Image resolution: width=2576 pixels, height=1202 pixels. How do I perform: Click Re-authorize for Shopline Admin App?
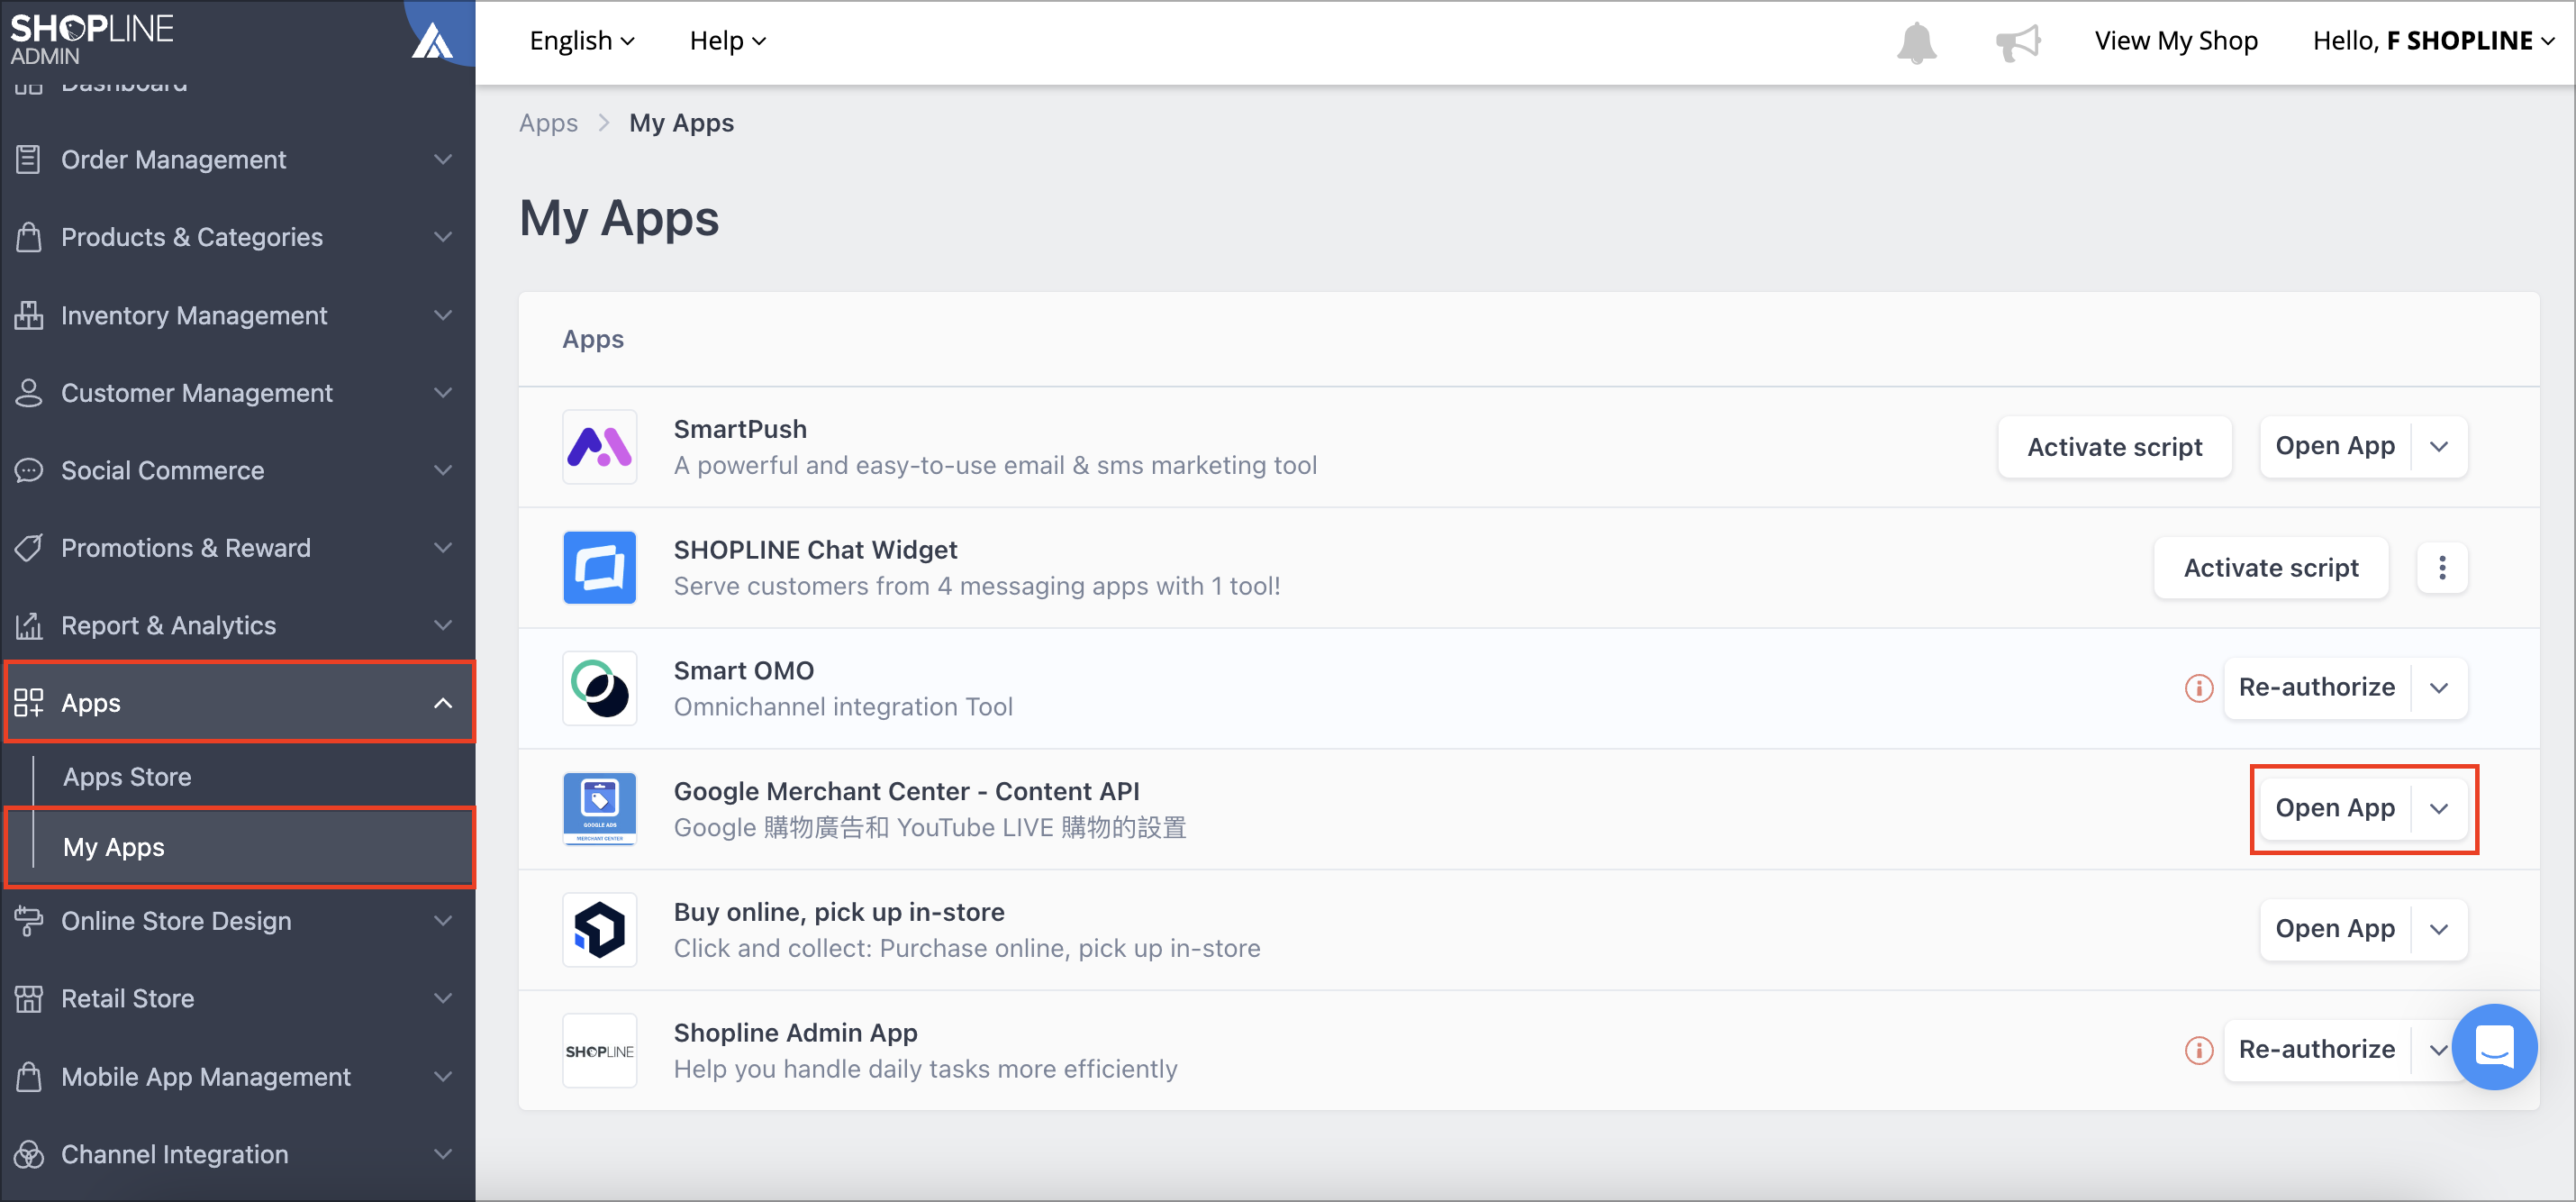[x=2316, y=1049]
